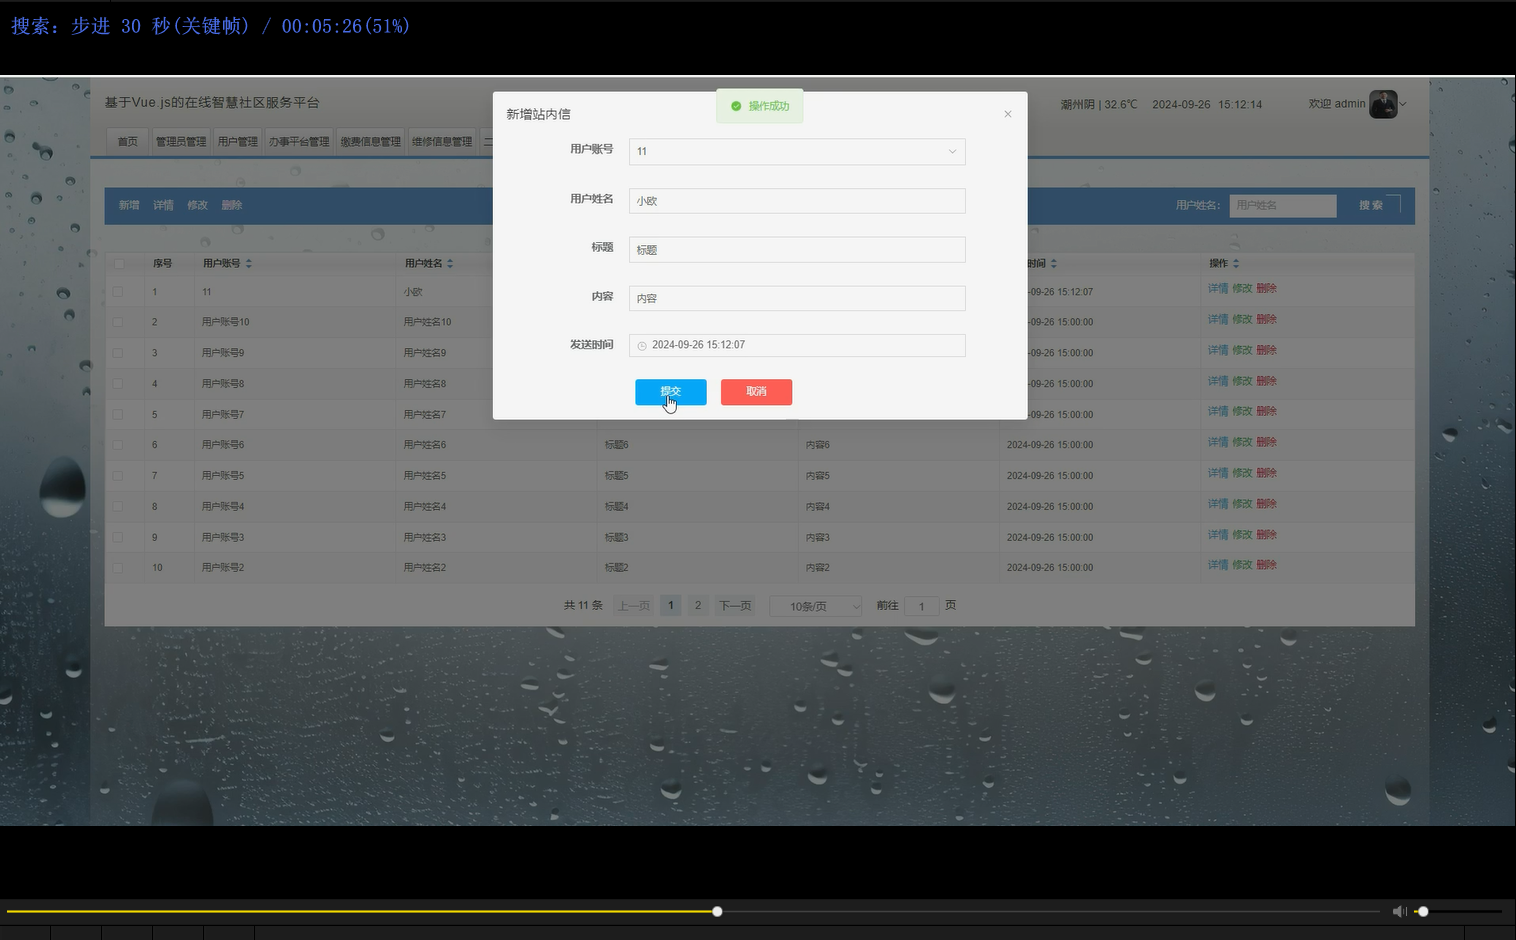The height and width of the screenshot is (940, 1516).
Task: Click 详情 in the blue toolbar
Action: pos(163,205)
